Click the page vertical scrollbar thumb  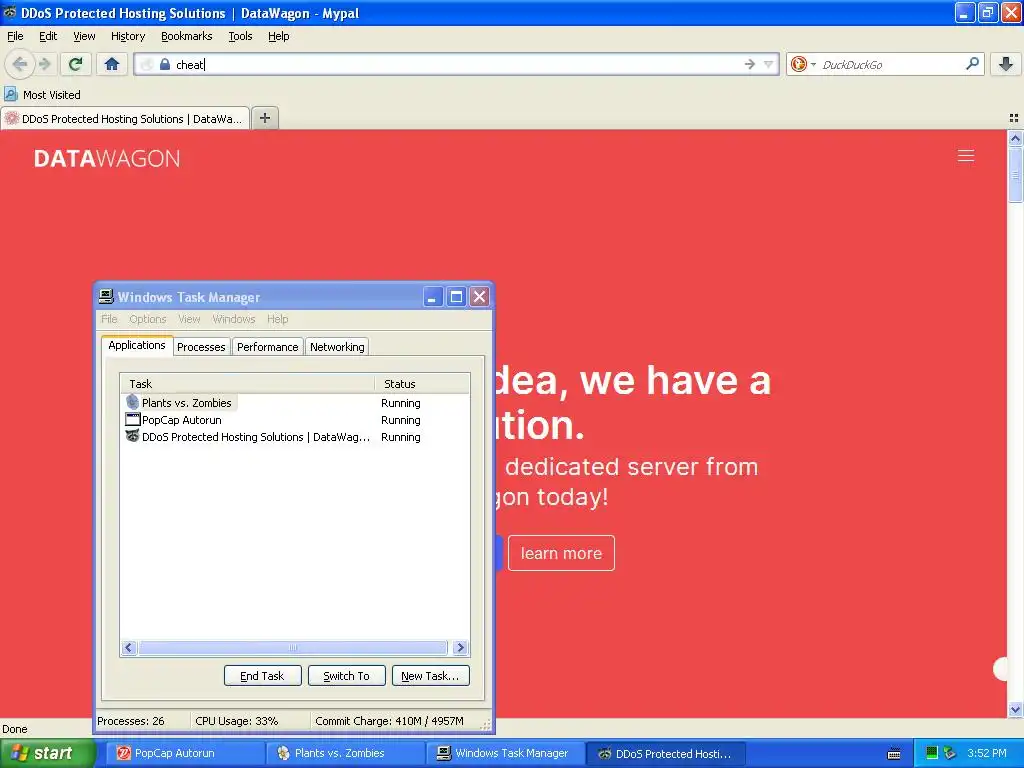[1015, 175]
